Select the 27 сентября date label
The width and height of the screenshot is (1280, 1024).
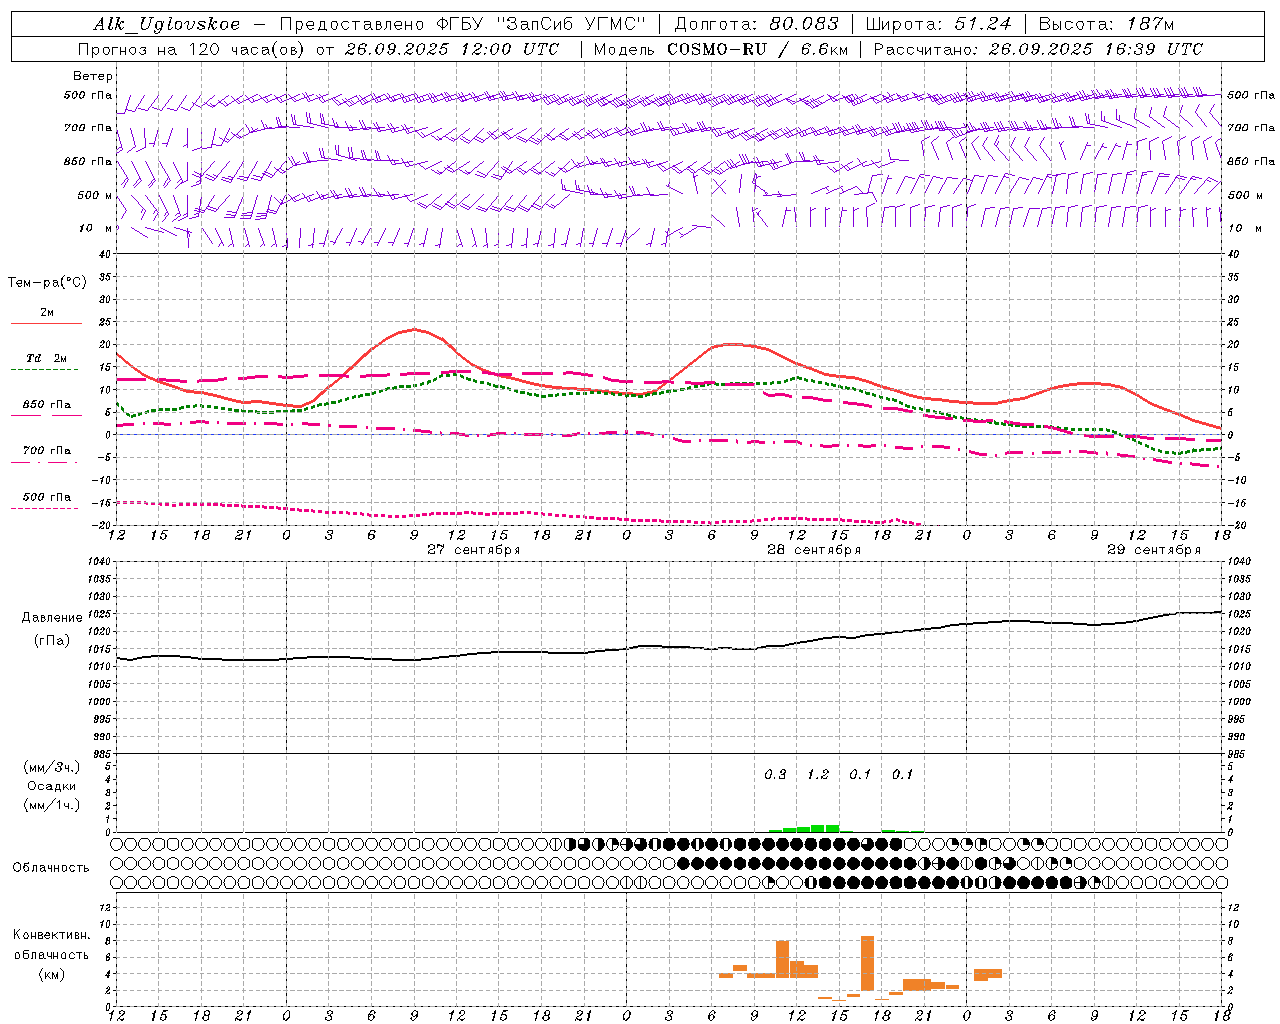(473, 550)
